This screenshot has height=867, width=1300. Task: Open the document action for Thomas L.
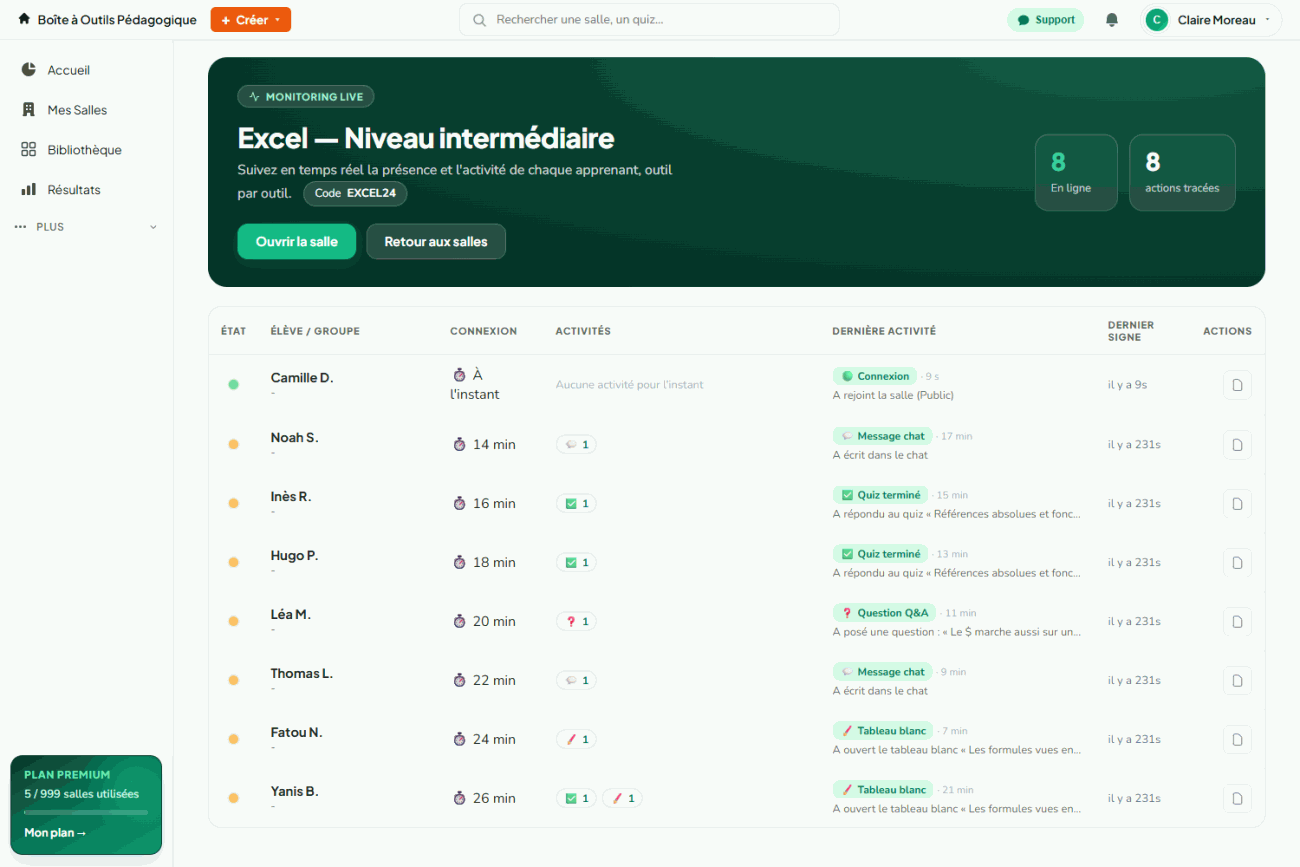tap(1237, 680)
